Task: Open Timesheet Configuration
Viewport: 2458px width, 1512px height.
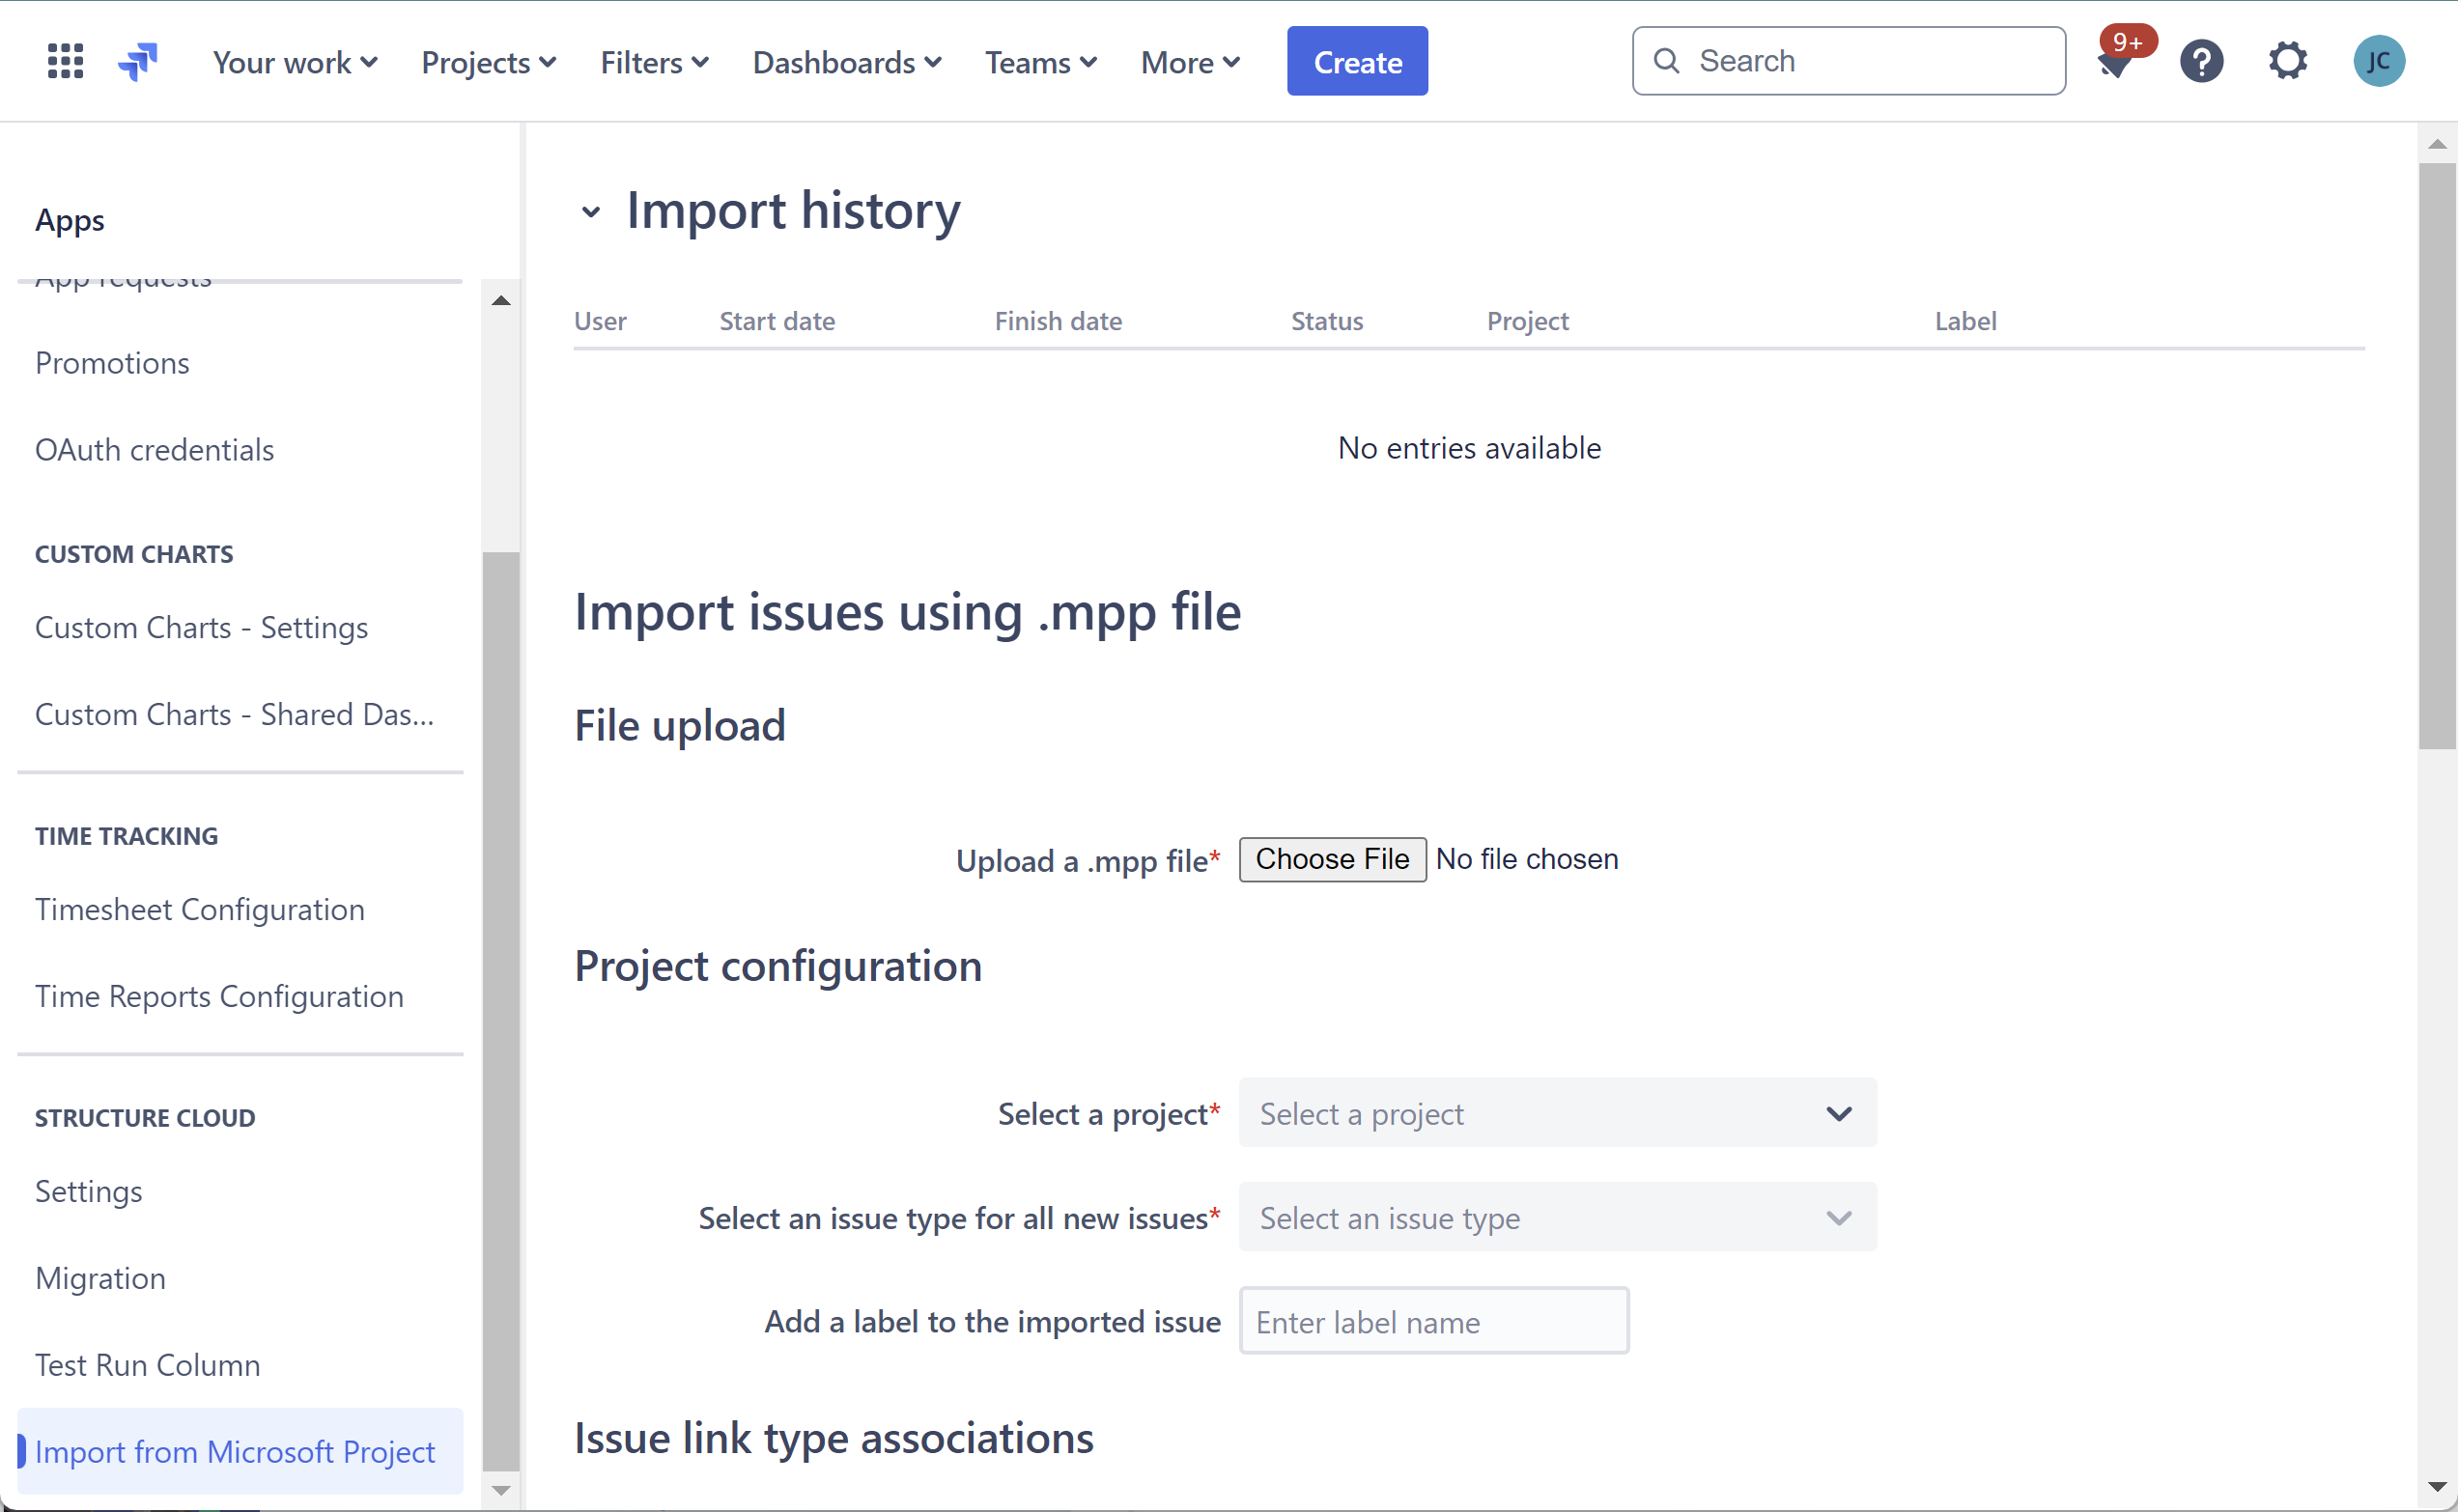Action: coord(200,910)
